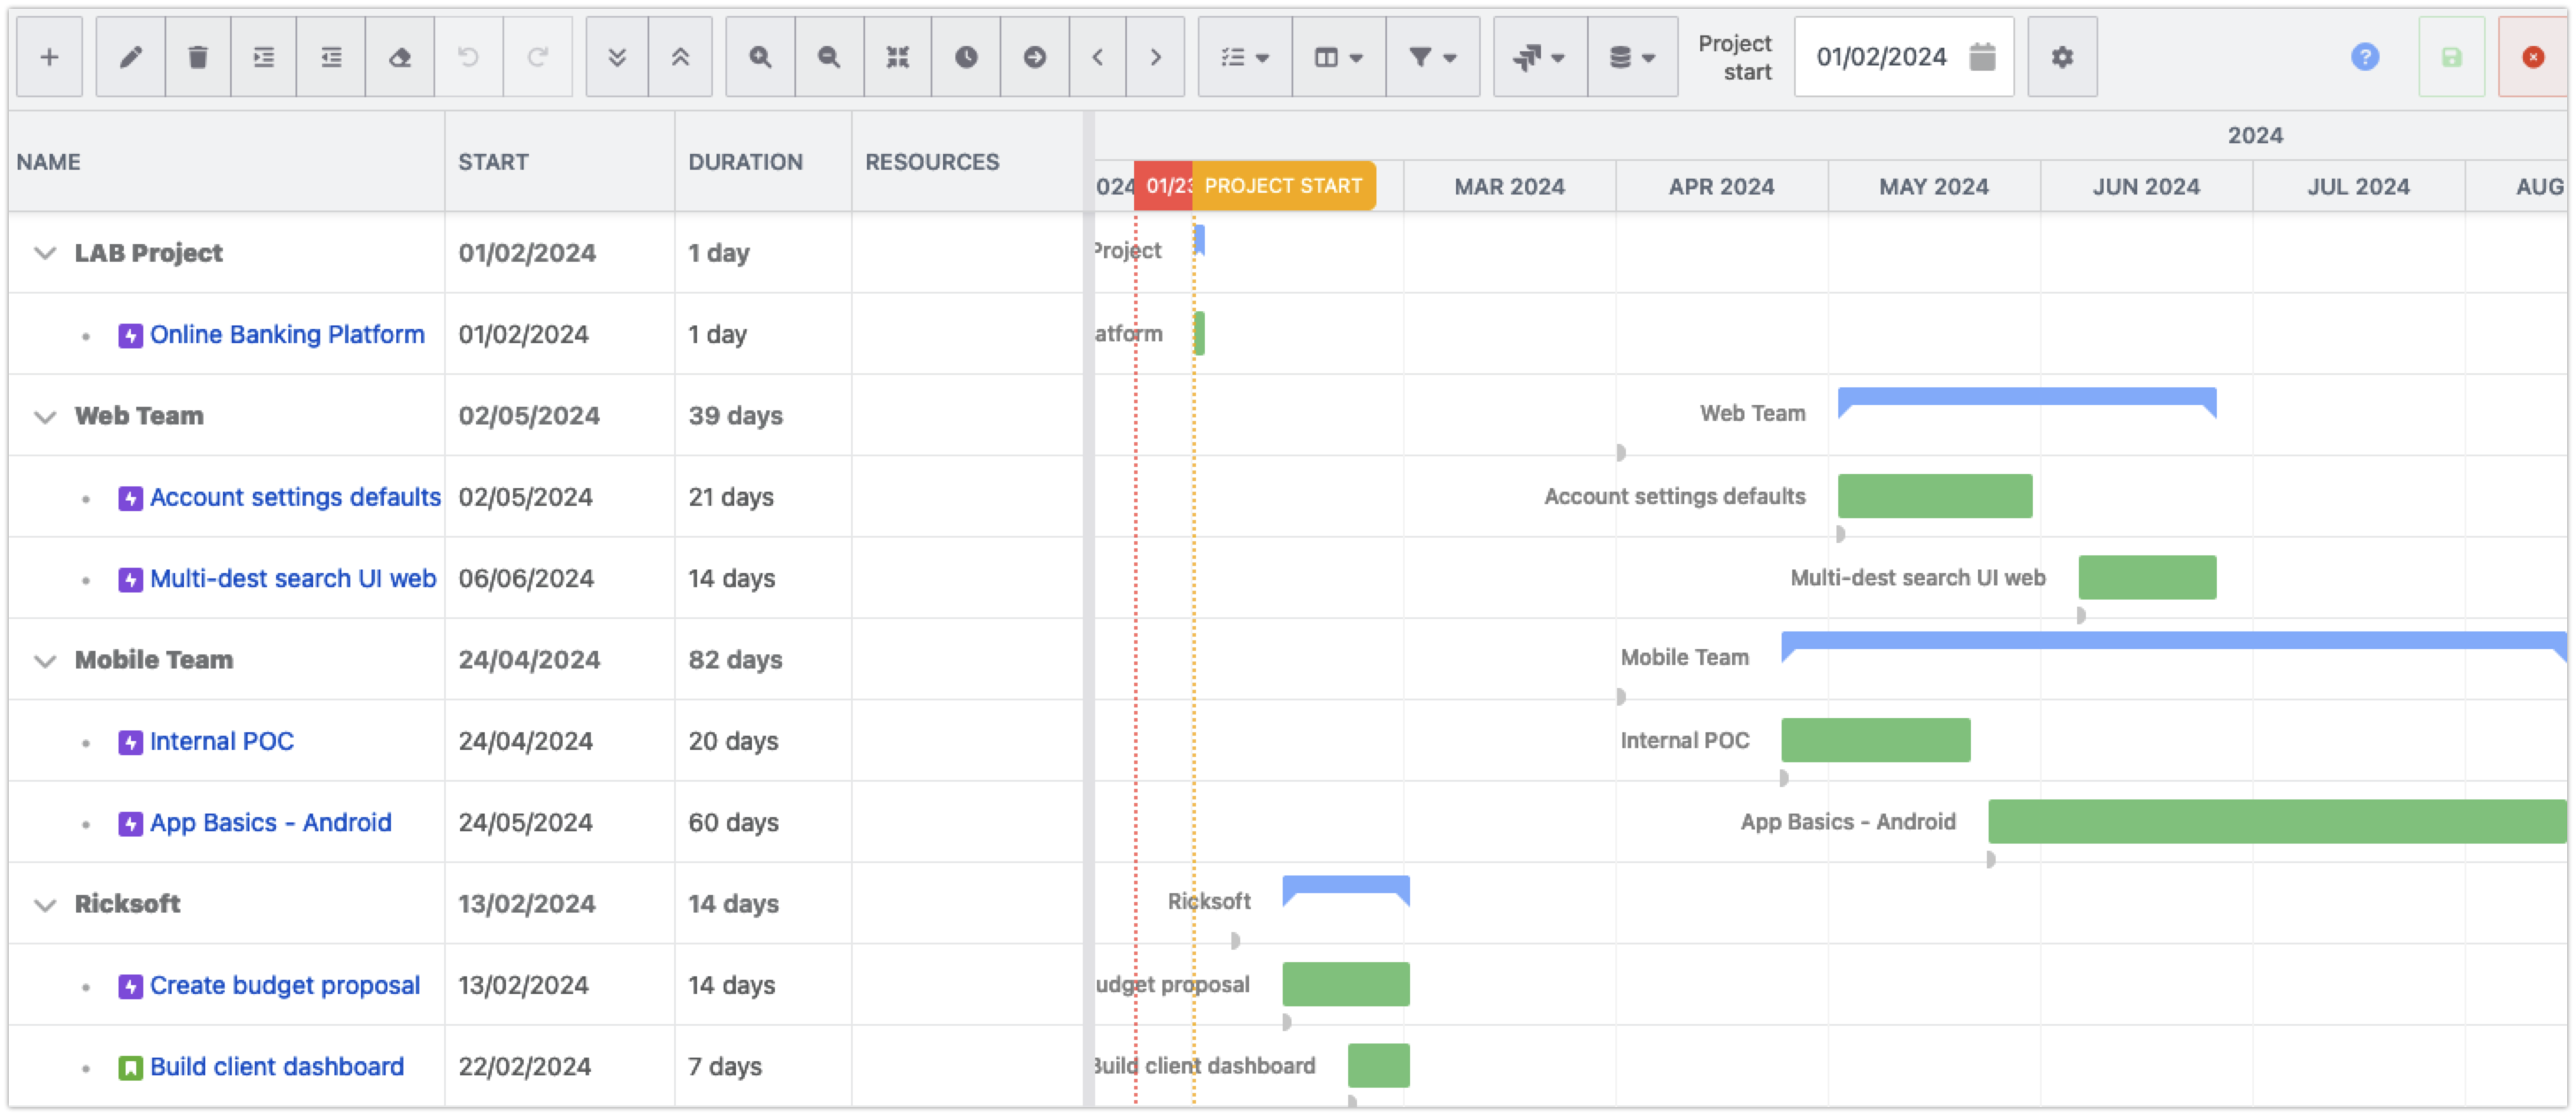Collapse the Ricksoft section

pyautogui.click(x=44, y=905)
